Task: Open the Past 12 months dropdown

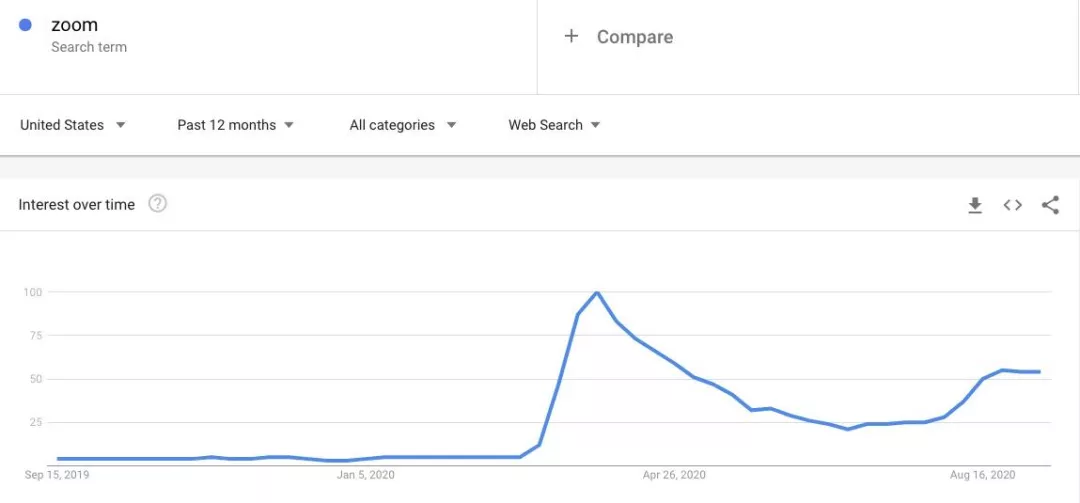Action: 236,125
